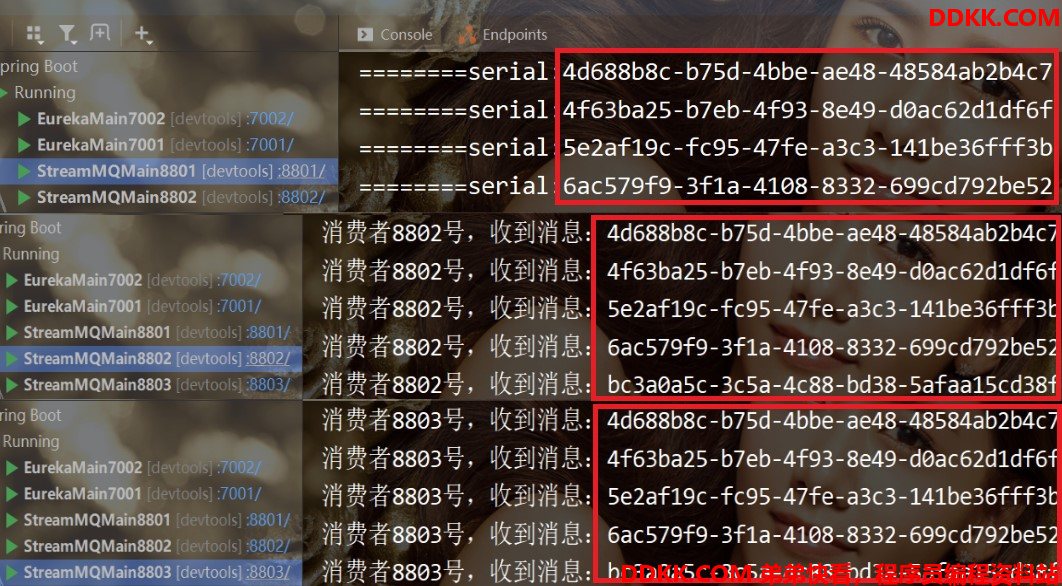Open the Group By grid icon menu
This screenshot has width=1062, height=586.
tap(35, 34)
